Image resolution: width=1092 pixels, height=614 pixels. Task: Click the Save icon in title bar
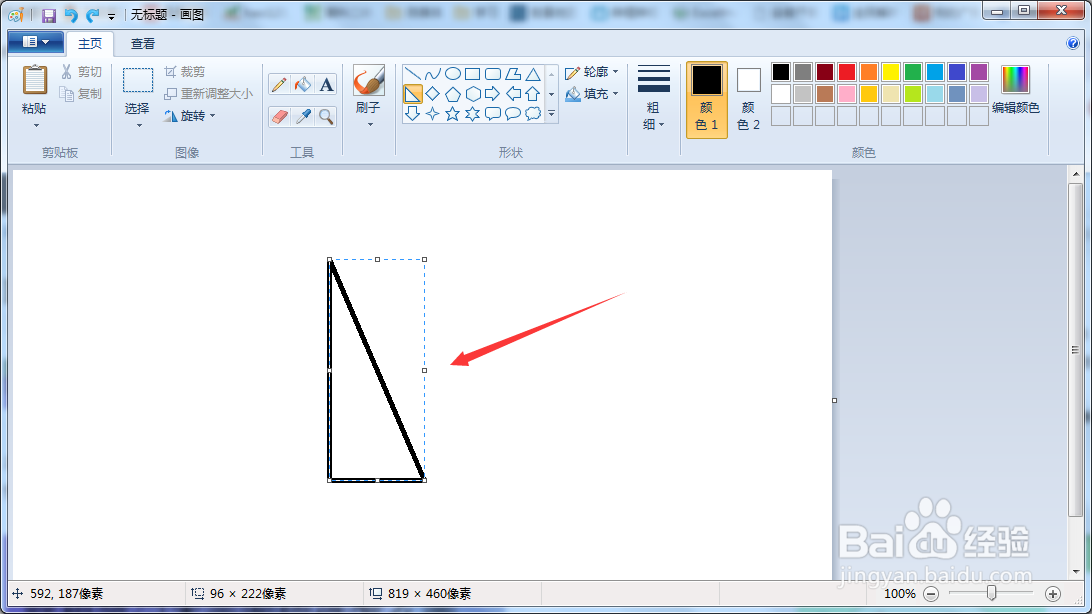point(49,15)
